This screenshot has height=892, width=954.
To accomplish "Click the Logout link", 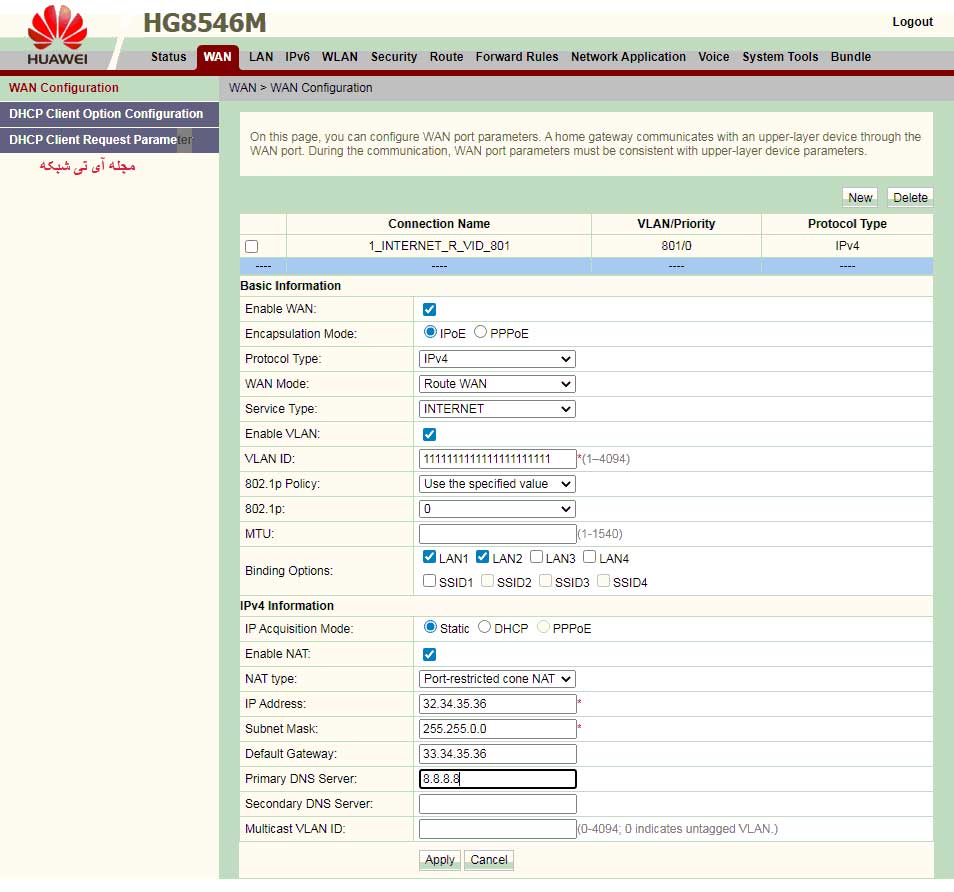I will tap(912, 22).
